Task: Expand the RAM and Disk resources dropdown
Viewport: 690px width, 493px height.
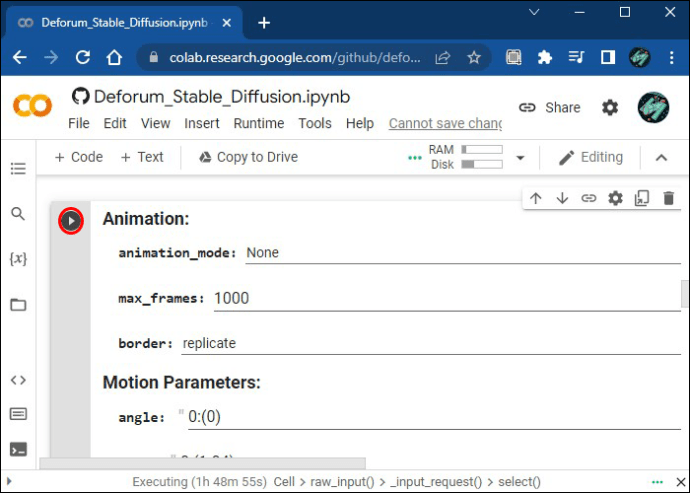Action: tap(520, 158)
